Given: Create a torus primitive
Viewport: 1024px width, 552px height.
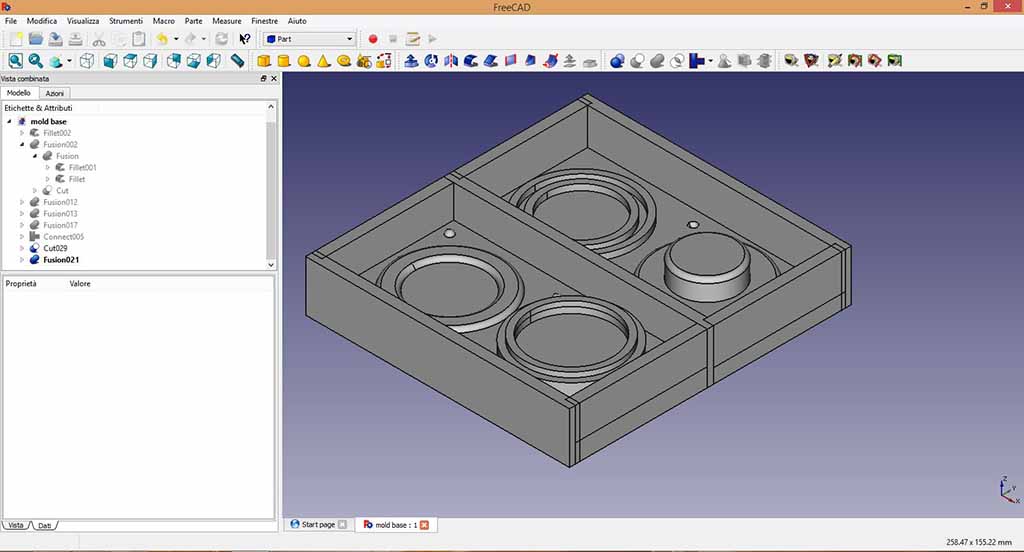Looking at the screenshot, I should (x=344, y=61).
